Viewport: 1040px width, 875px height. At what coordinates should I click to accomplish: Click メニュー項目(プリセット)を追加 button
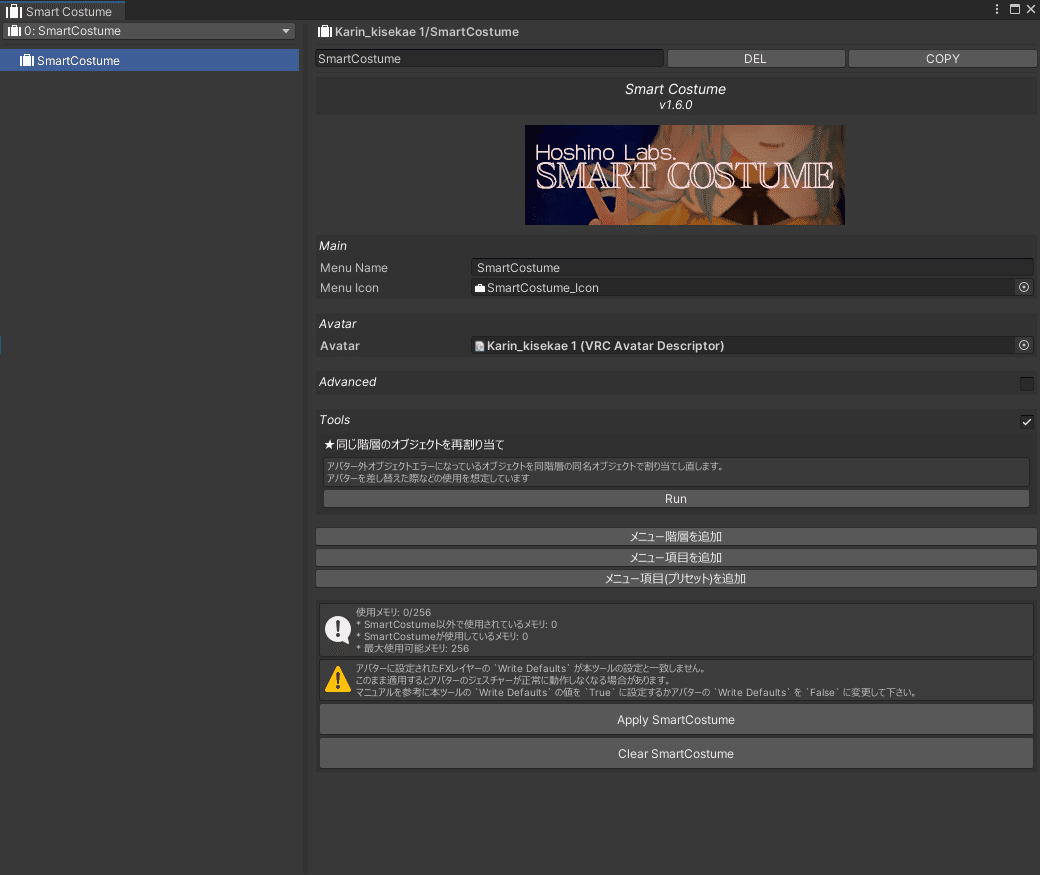[x=676, y=579]
